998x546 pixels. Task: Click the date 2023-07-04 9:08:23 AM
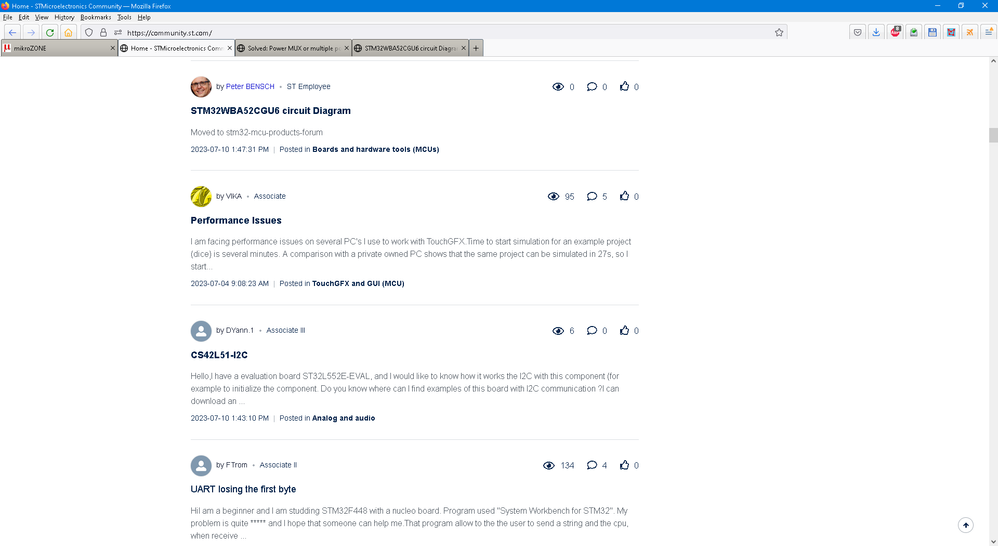230,284
